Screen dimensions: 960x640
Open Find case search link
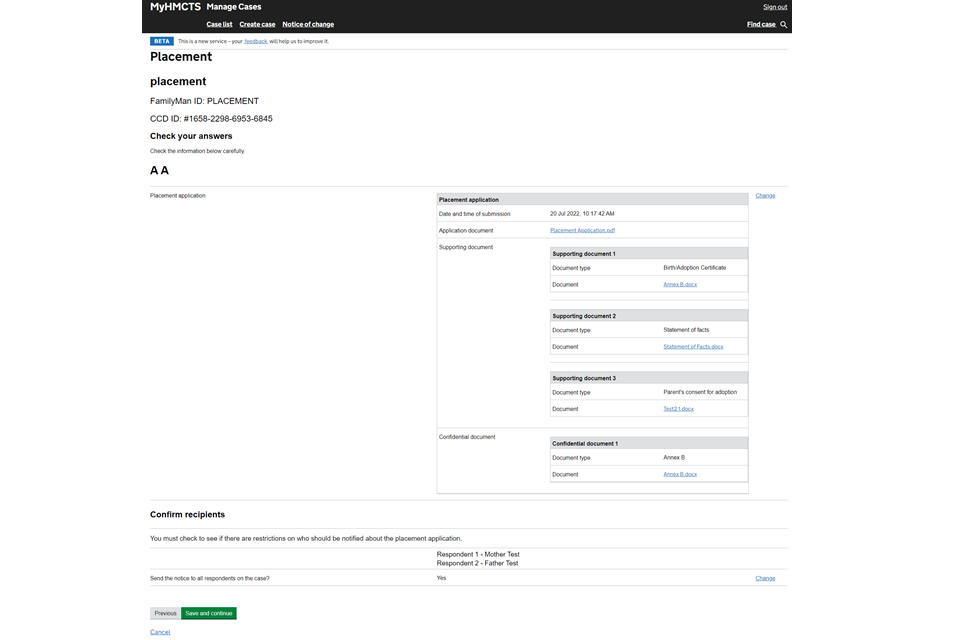pos(761,24)
